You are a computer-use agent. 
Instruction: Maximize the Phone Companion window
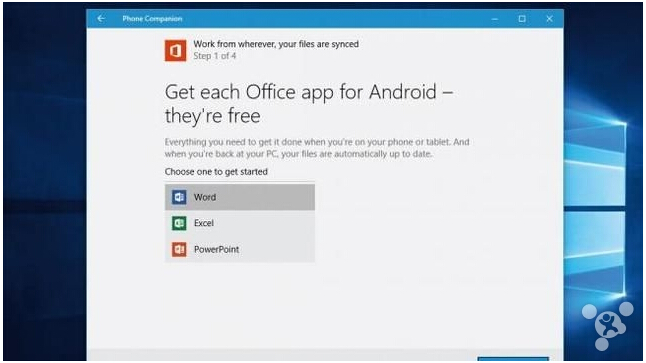click(x=522, y=19)
